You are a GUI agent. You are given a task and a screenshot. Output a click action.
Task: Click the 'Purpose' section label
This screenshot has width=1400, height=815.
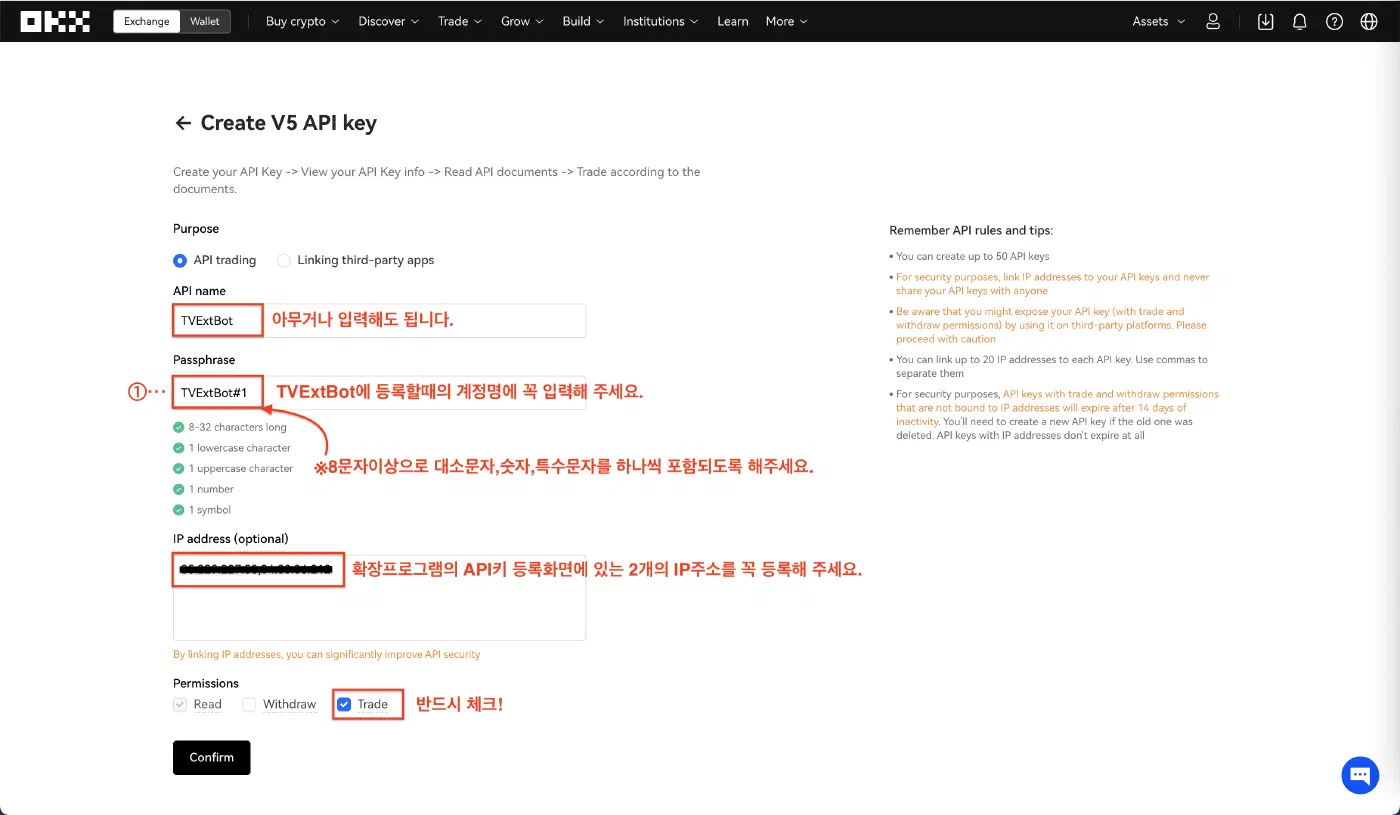pos(196,229)
